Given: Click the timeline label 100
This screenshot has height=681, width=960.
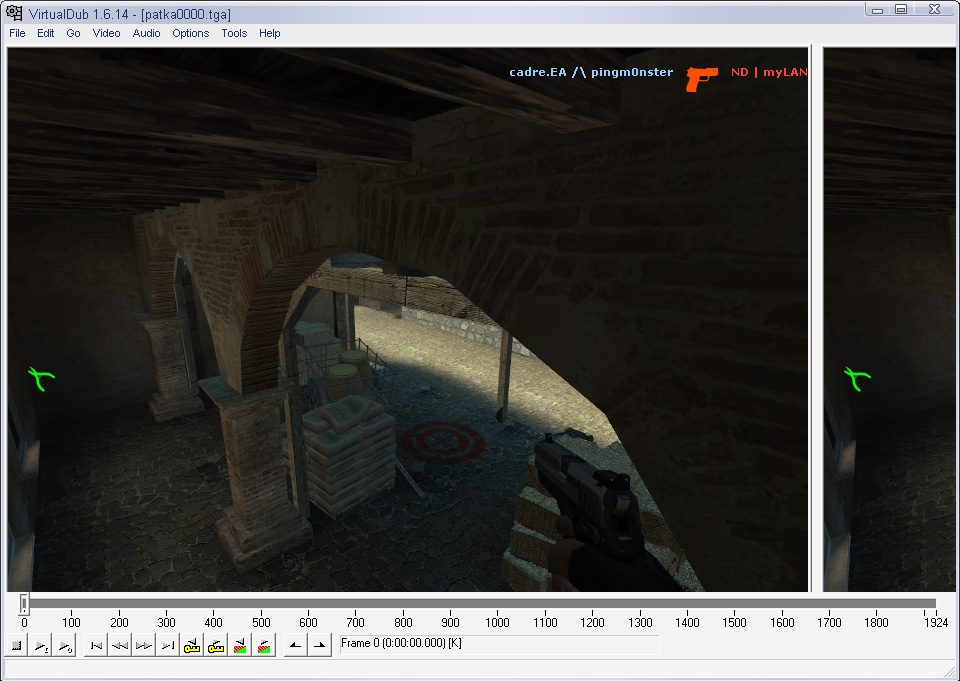Looking at the screenshot, I should click(x=71, y=623).
